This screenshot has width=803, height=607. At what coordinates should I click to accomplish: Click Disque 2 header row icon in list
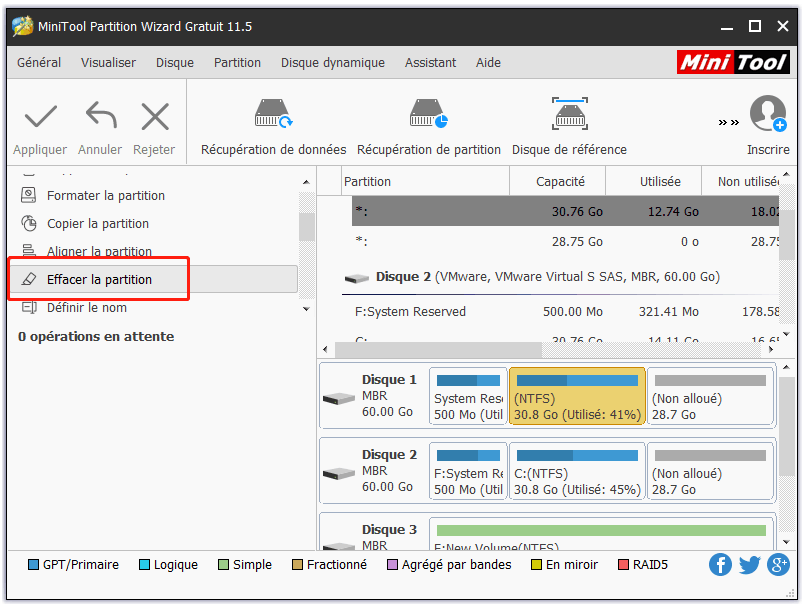click(357, 278)
